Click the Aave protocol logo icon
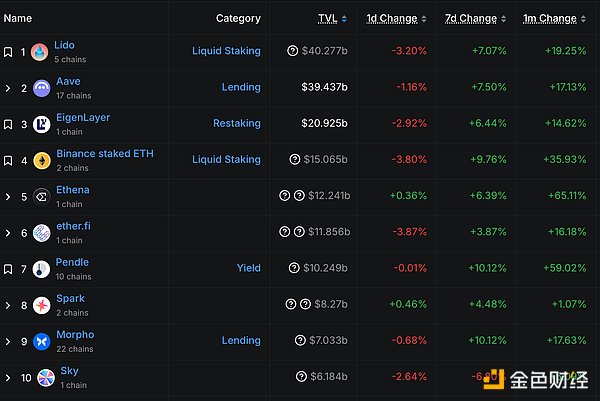This screenshot has width=600, height=401. 40,88
